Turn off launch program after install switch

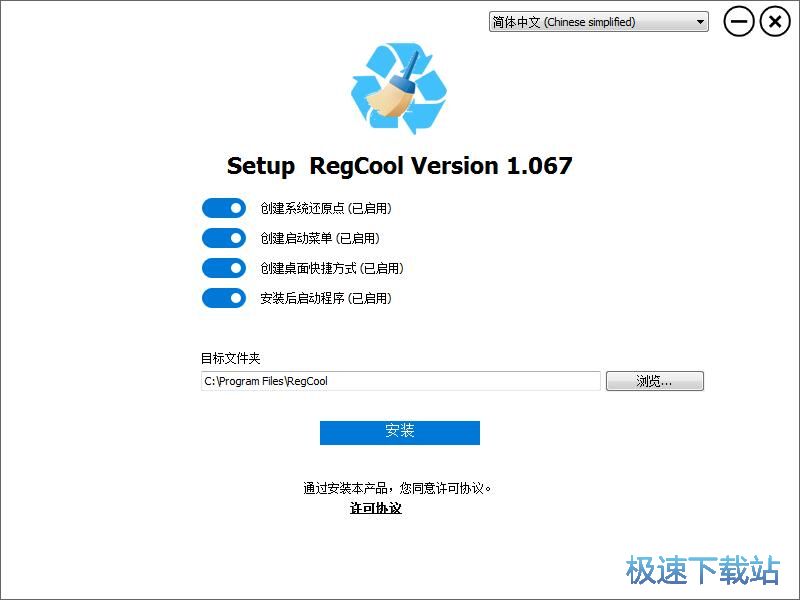point(223,298)
